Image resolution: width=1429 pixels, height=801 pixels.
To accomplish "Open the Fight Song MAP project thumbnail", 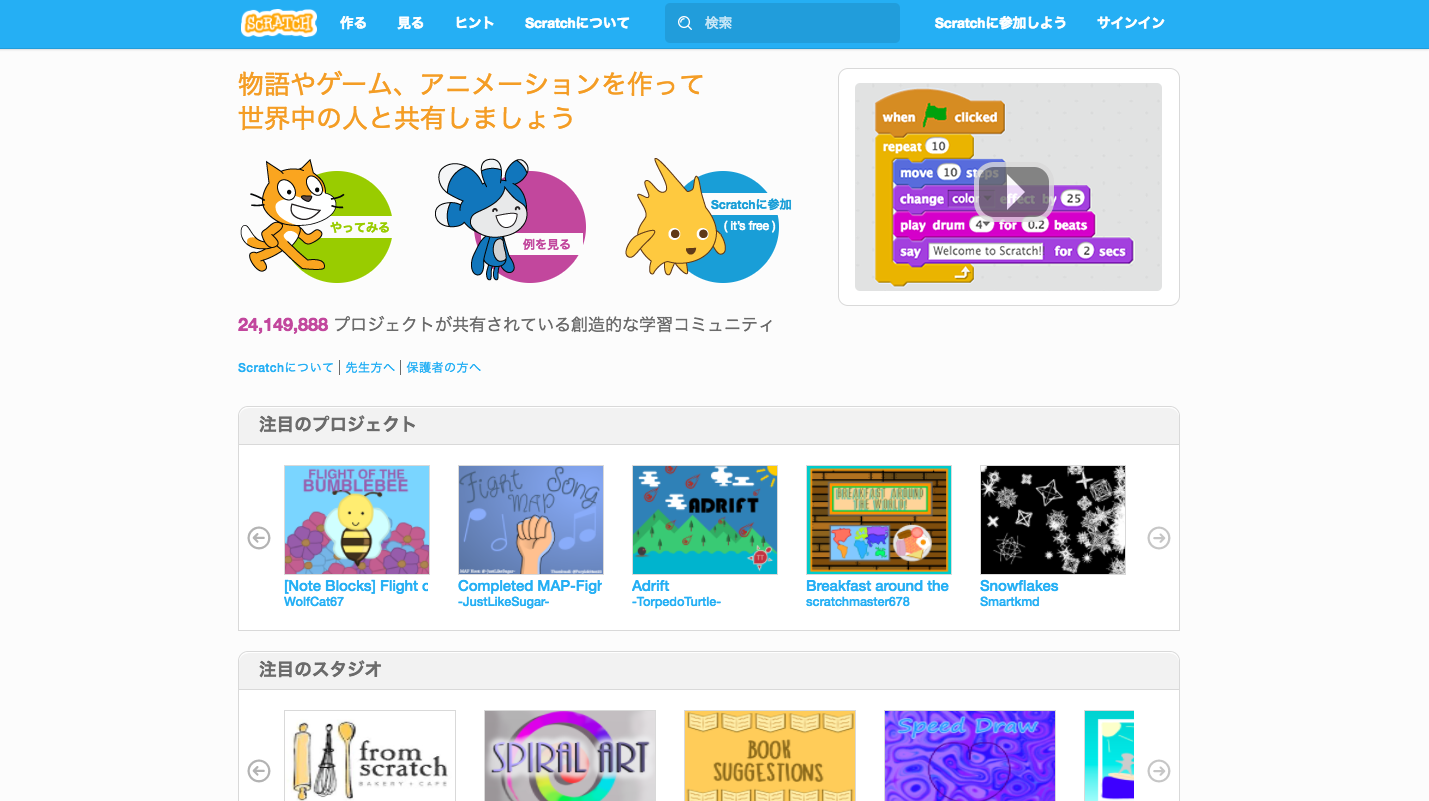I will [531, 520].
